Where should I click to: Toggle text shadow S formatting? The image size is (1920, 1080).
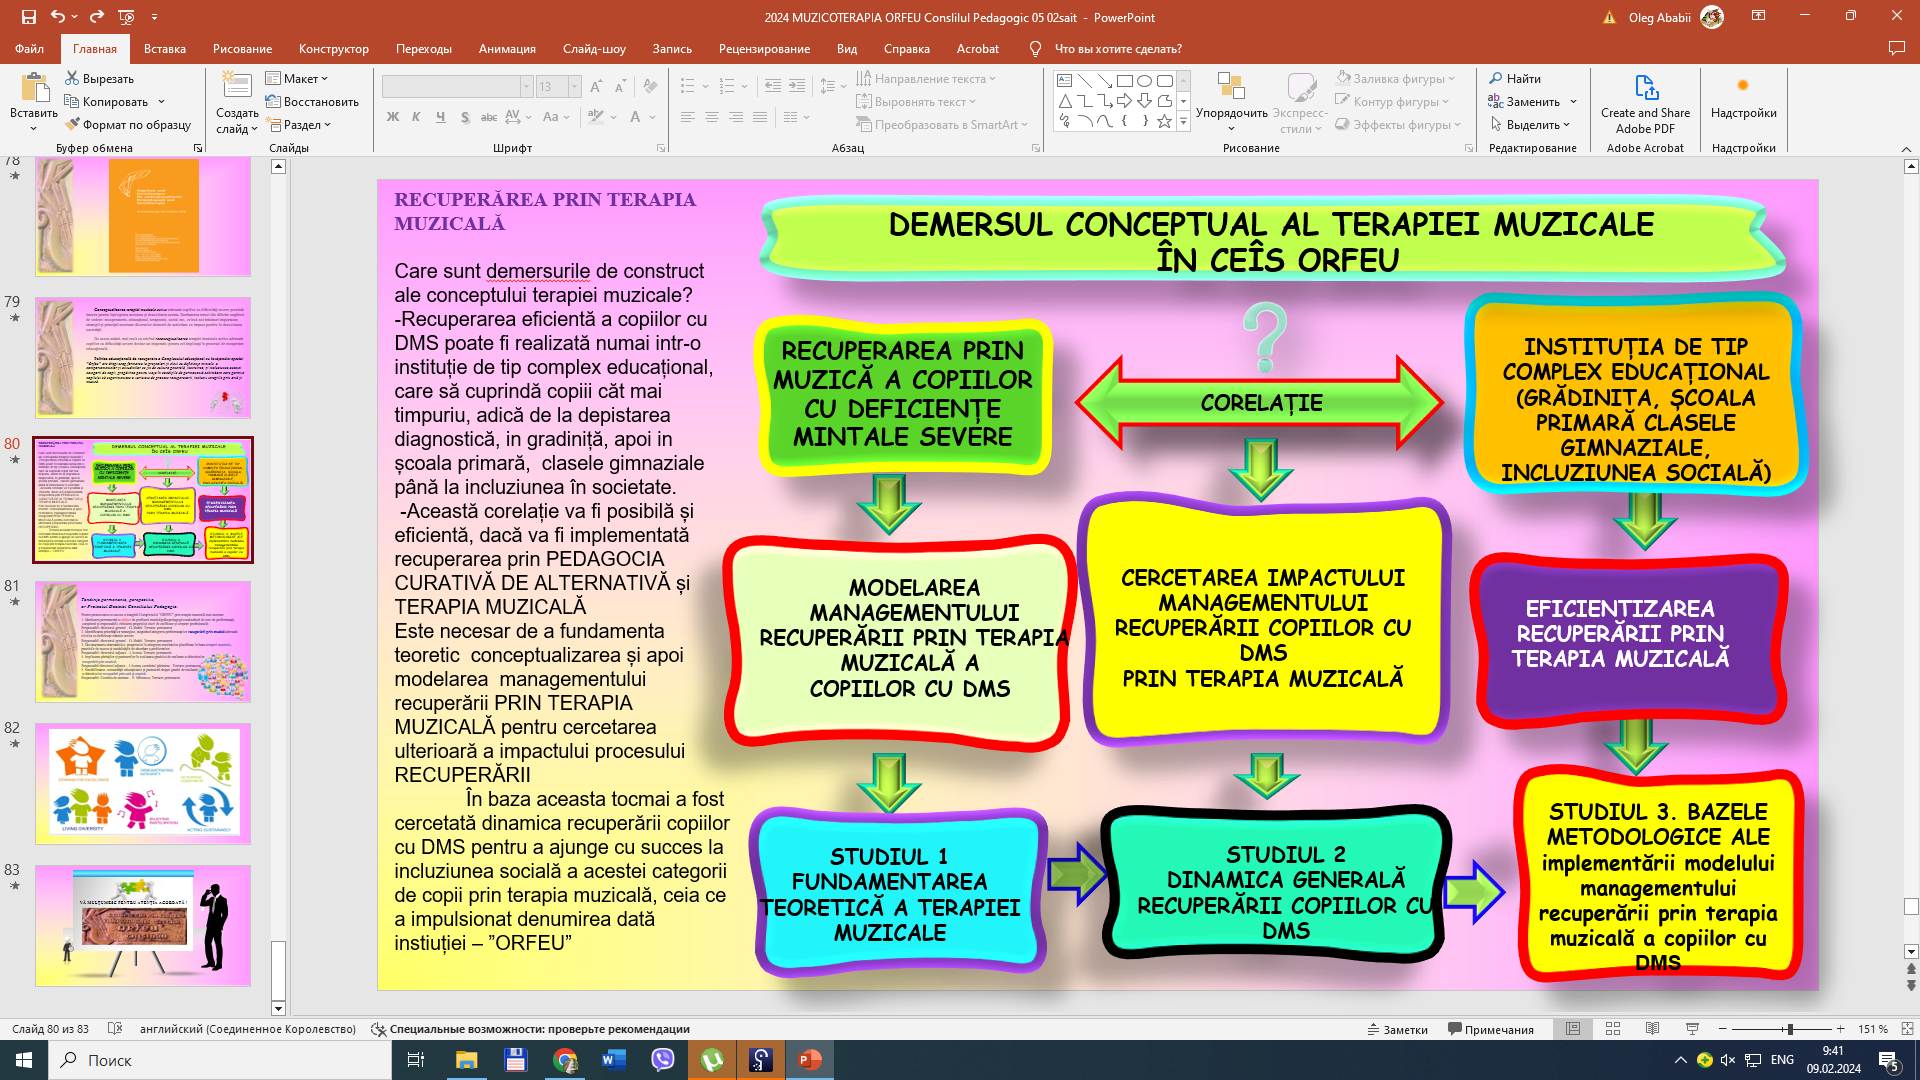(465, 117)
